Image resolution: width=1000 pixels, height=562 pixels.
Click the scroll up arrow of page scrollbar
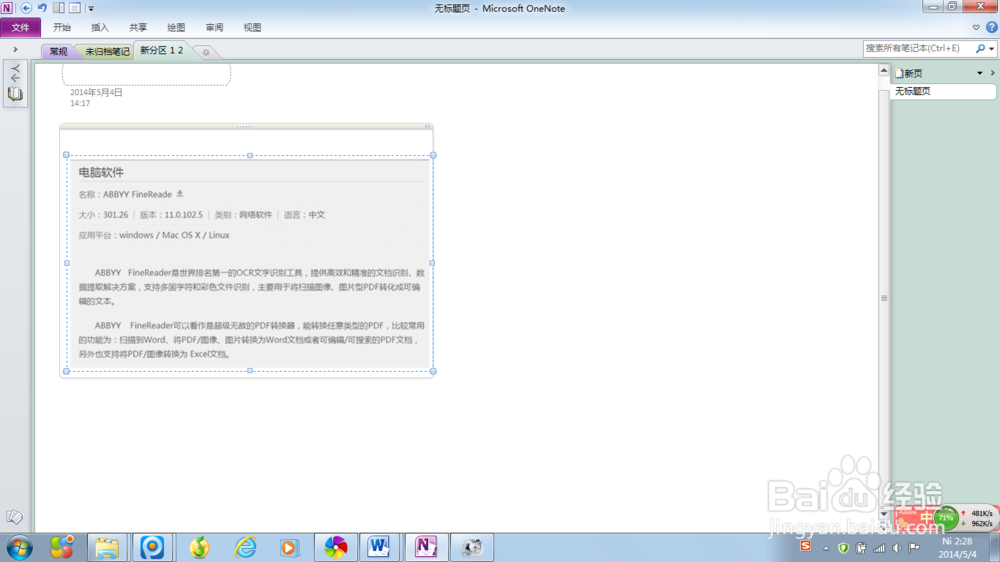tap(884, 70)
